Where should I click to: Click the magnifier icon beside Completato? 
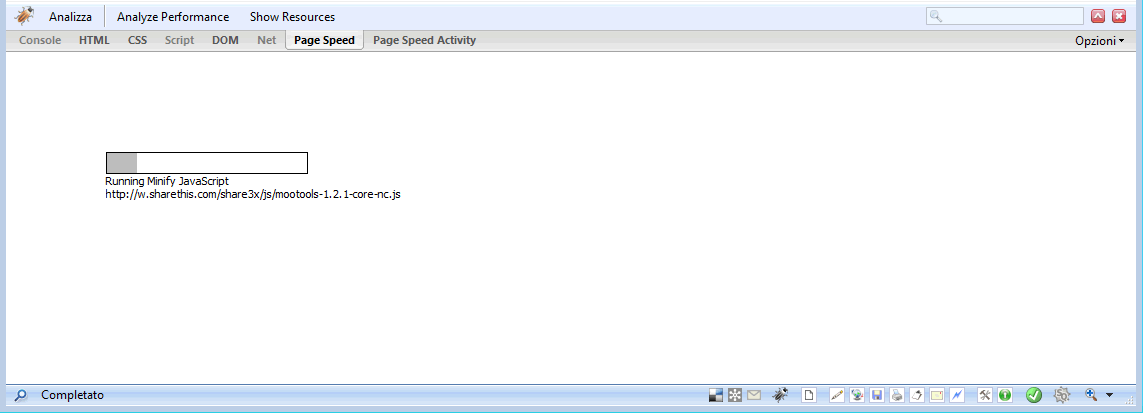(20, 396)
